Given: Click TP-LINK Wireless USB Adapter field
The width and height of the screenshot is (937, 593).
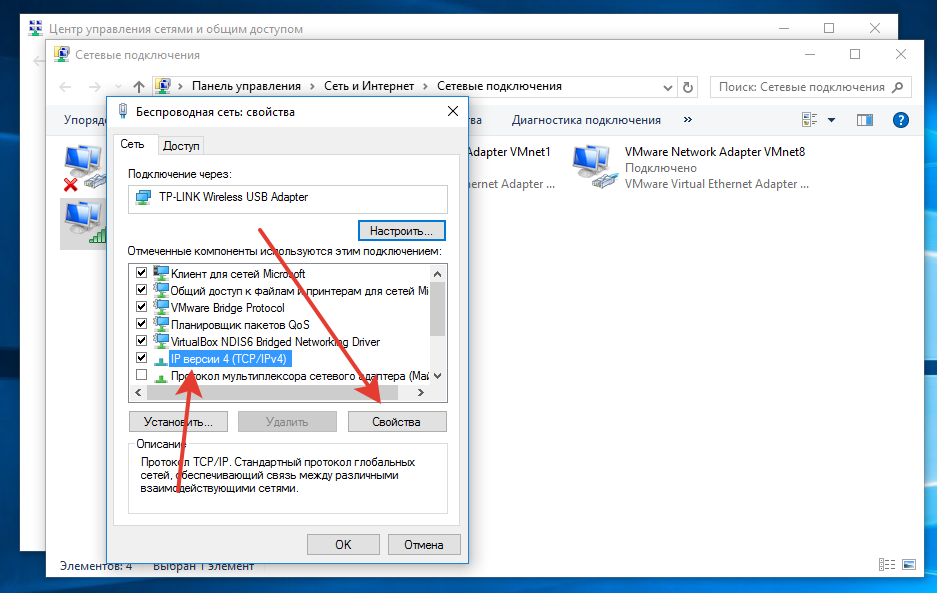Looking at the screenshot, I should click(287, 198).
